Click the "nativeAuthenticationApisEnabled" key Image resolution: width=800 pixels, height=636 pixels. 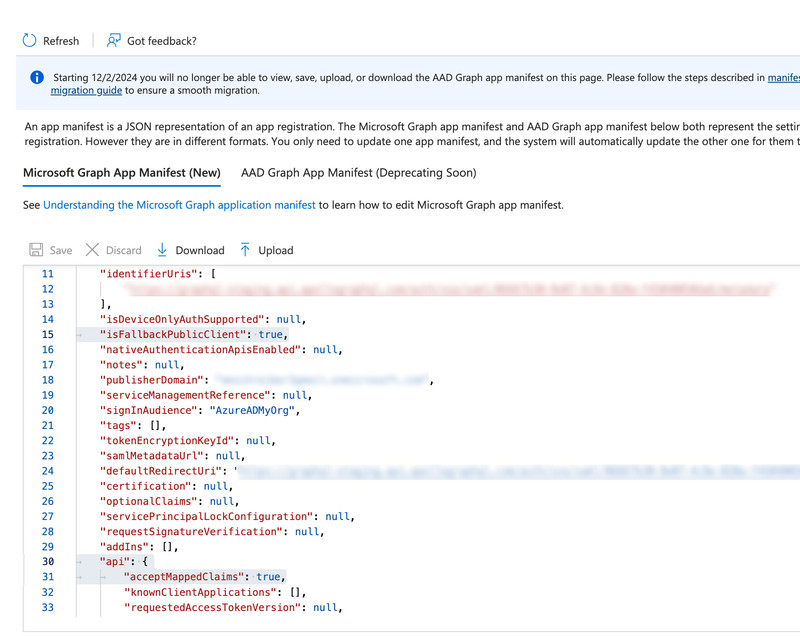(x=201, y=350)
